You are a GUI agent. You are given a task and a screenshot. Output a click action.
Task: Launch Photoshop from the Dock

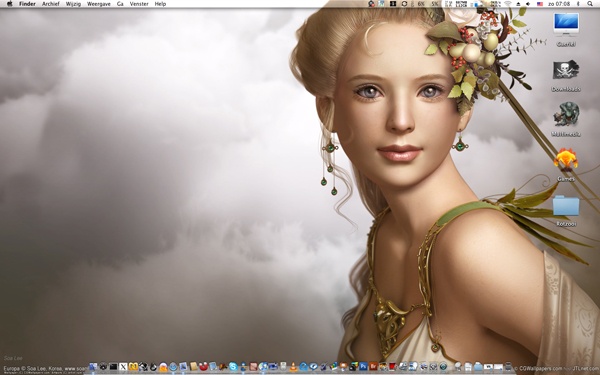363,367
